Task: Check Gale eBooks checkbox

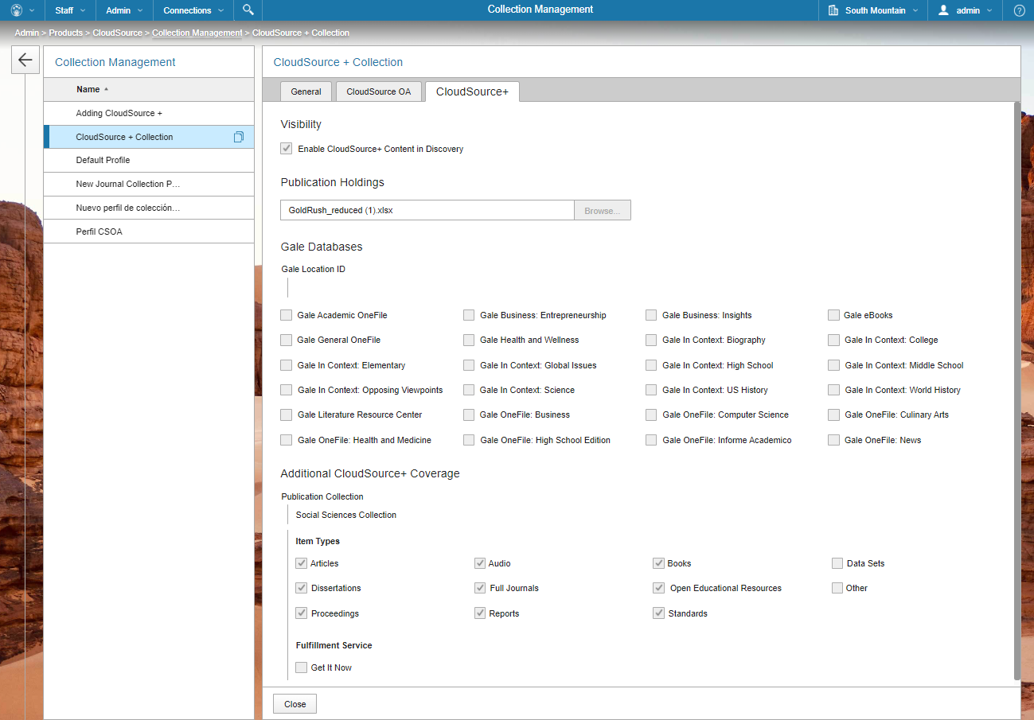Action: point(834,315)
